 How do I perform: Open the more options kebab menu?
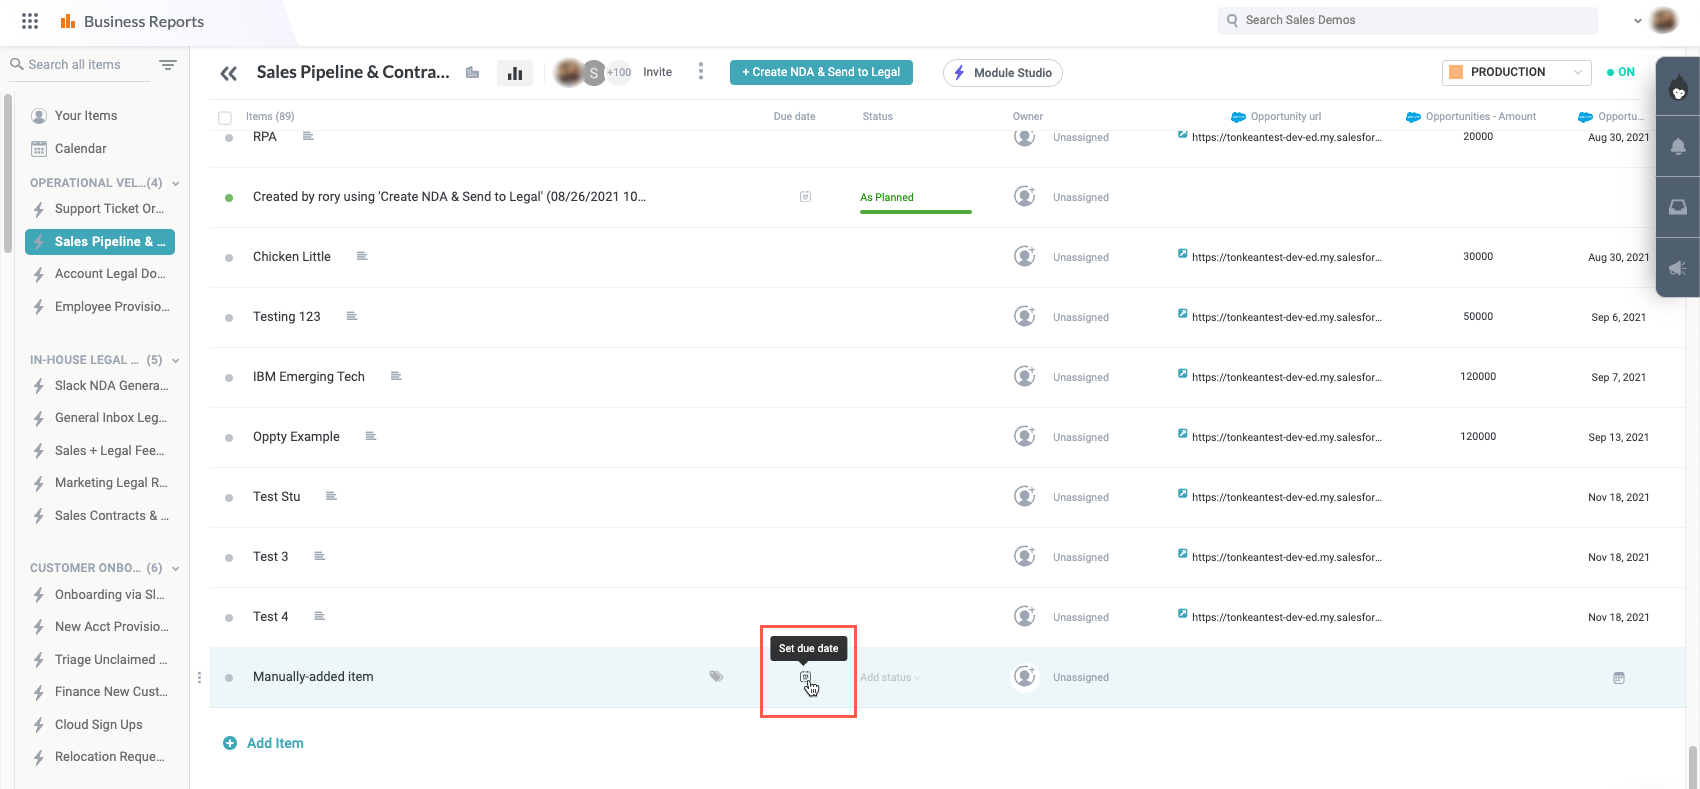(x=701, y=72)
